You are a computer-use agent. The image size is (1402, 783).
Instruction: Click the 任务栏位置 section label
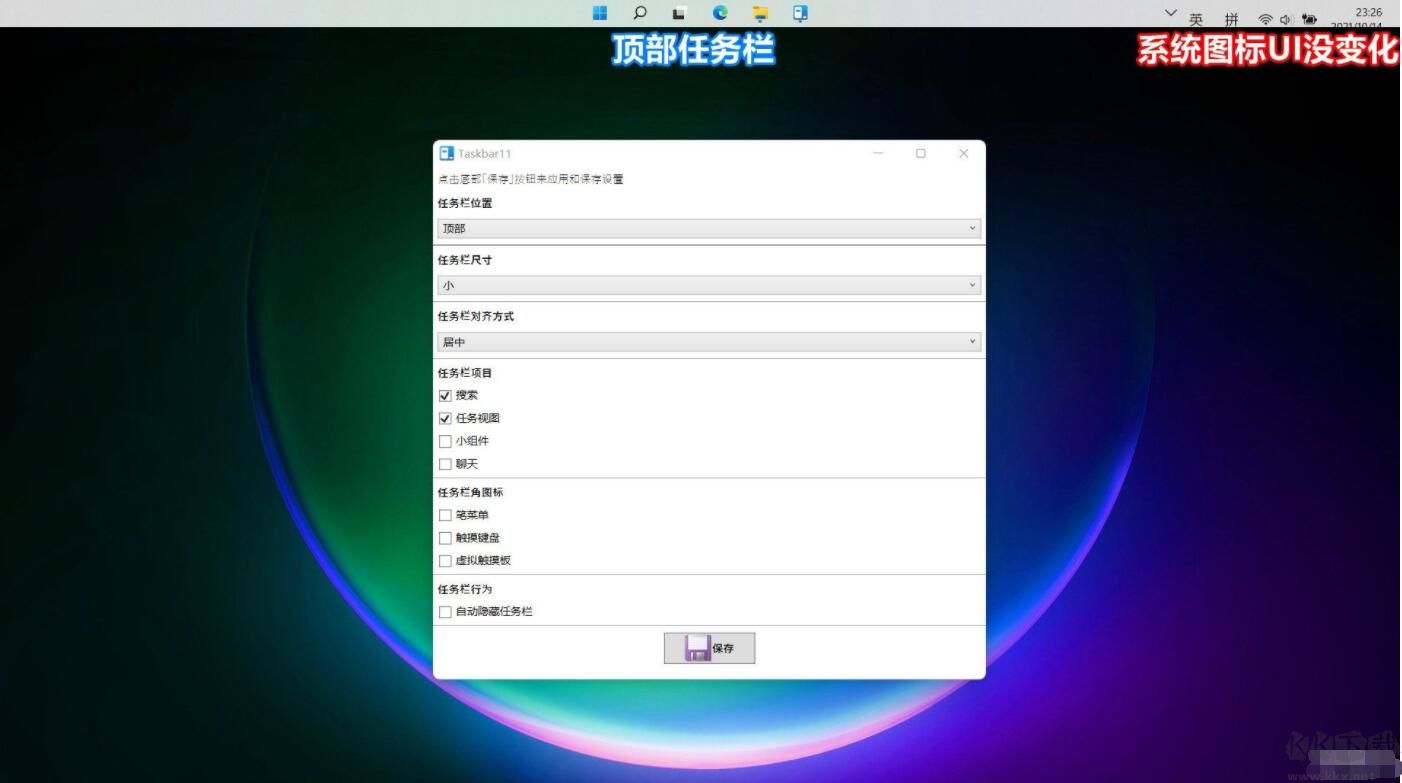point(465,203)
